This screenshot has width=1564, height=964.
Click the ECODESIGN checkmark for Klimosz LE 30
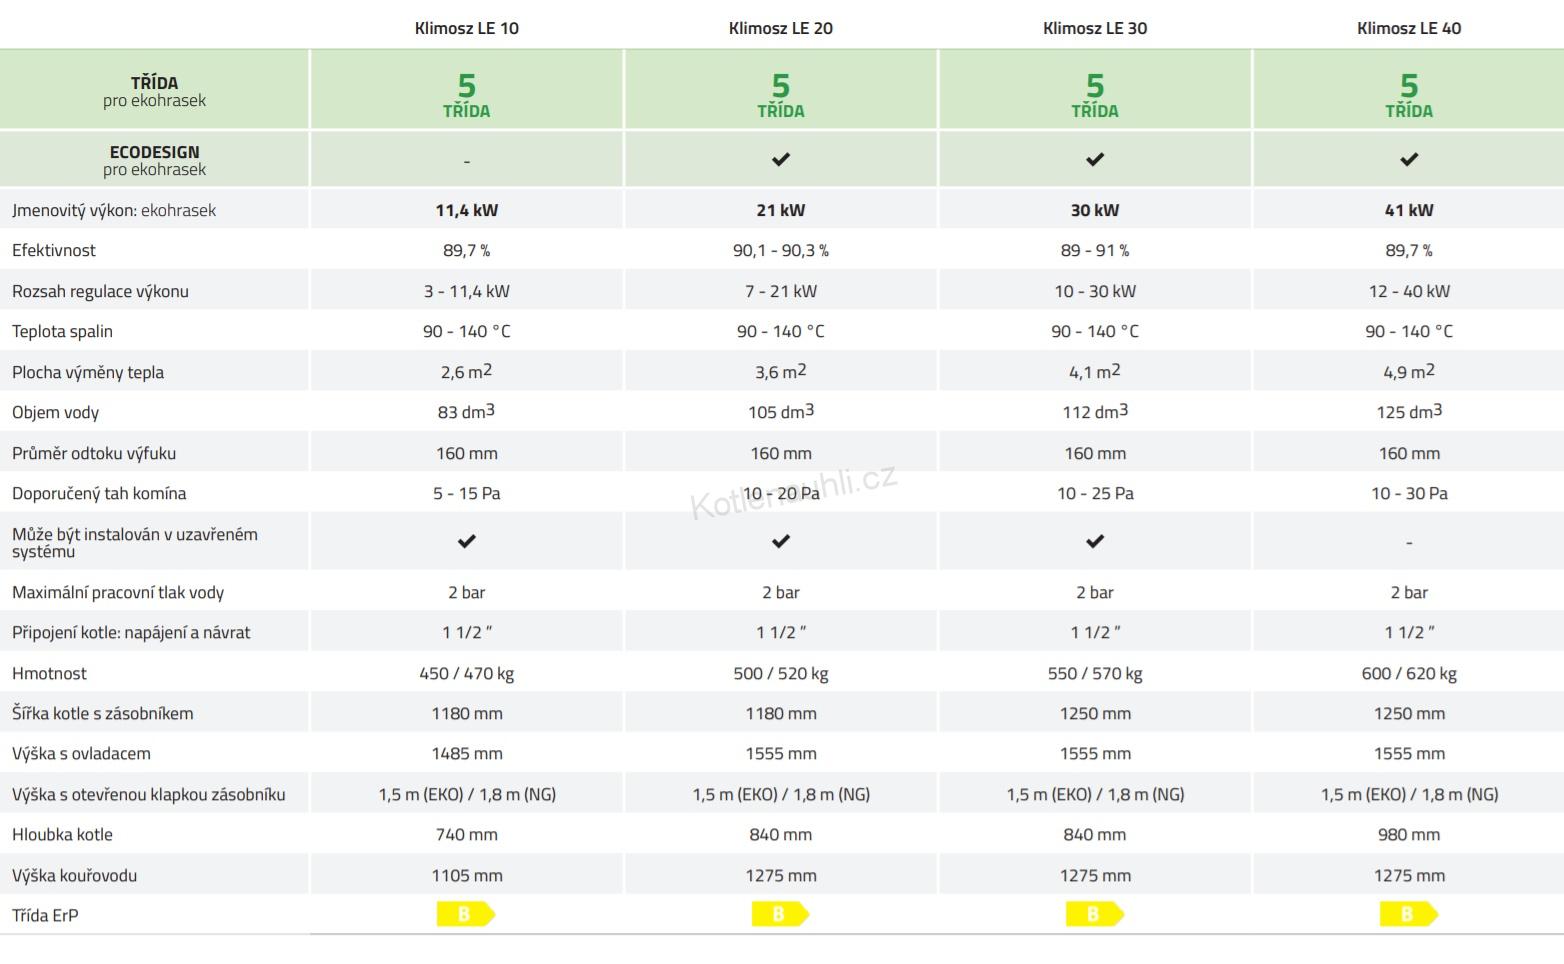[x=1095, y=159]
